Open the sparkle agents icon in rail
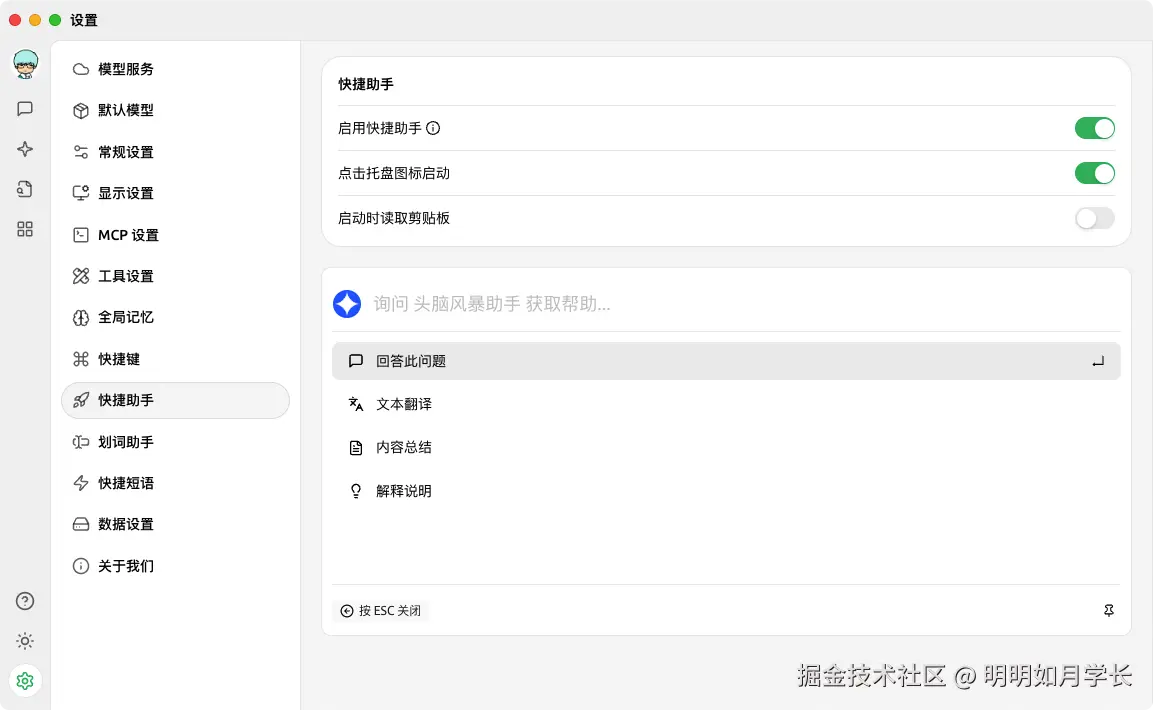This screenshot has height=710, width=1153. [25, 149]
